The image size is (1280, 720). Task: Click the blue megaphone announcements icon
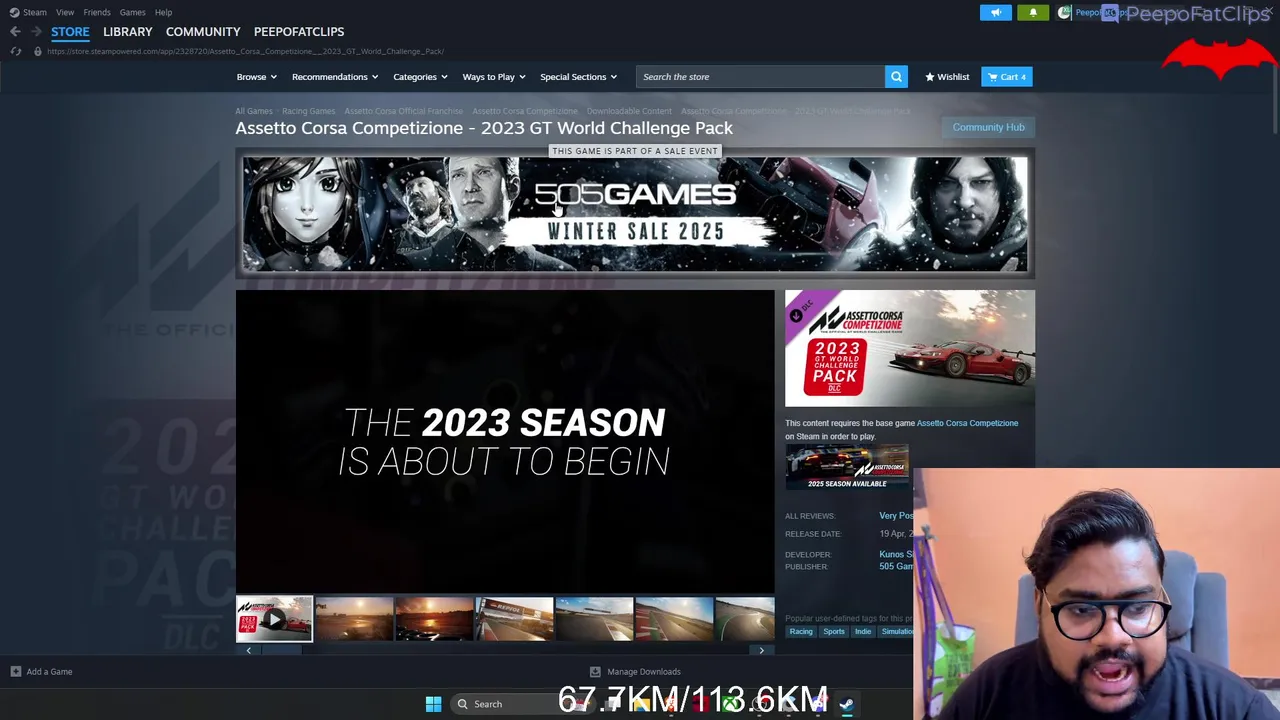pos(995,13)
